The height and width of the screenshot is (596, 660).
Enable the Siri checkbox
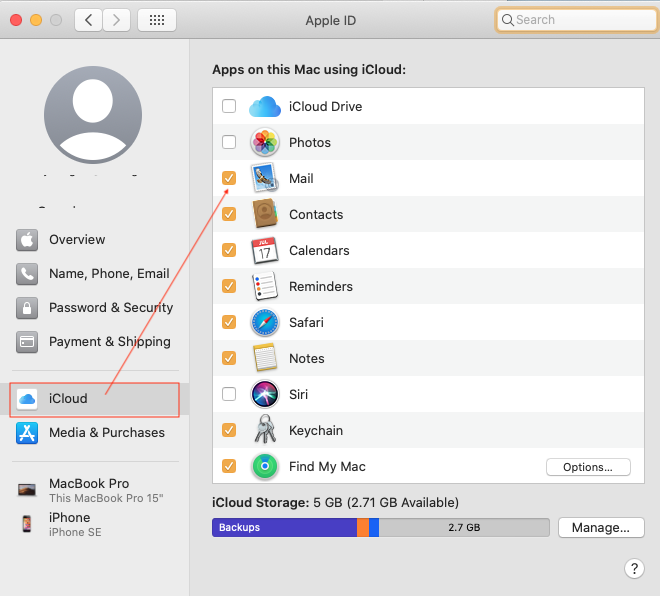click(x=229, y=394)
